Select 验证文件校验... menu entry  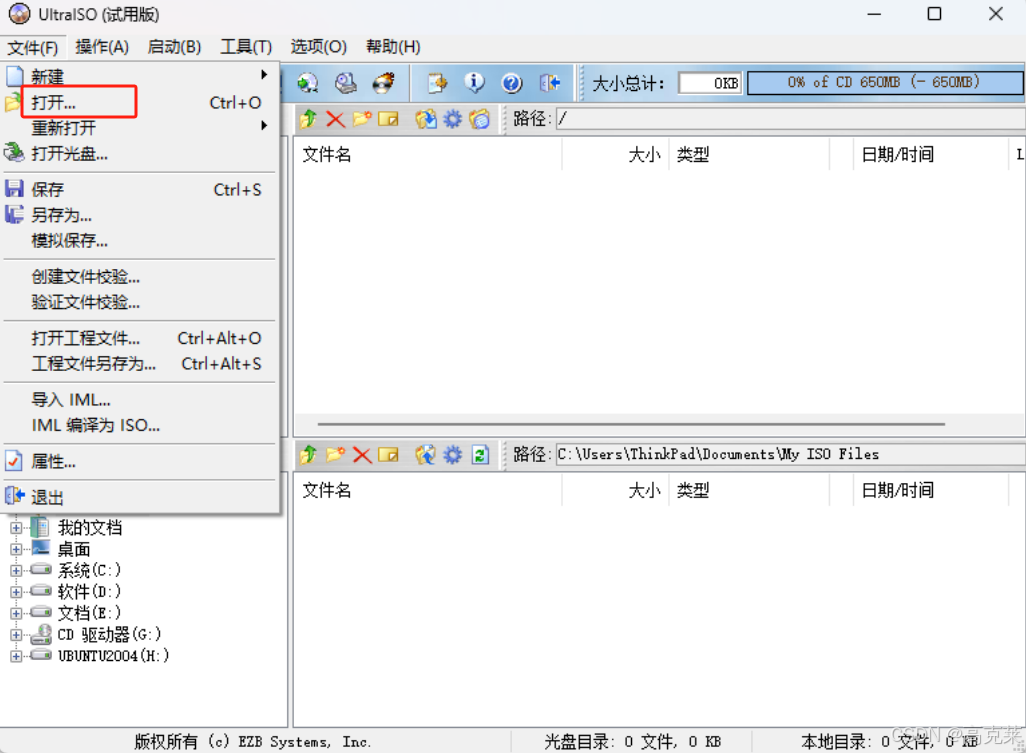139,302
